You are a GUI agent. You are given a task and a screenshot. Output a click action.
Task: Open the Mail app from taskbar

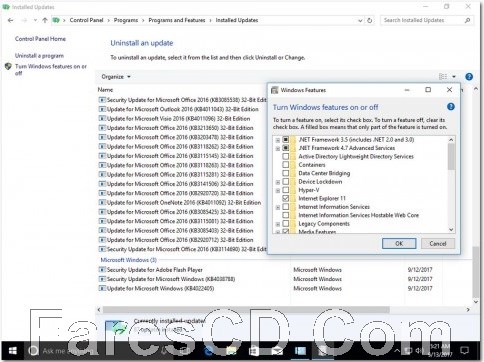tap(277, 351)
